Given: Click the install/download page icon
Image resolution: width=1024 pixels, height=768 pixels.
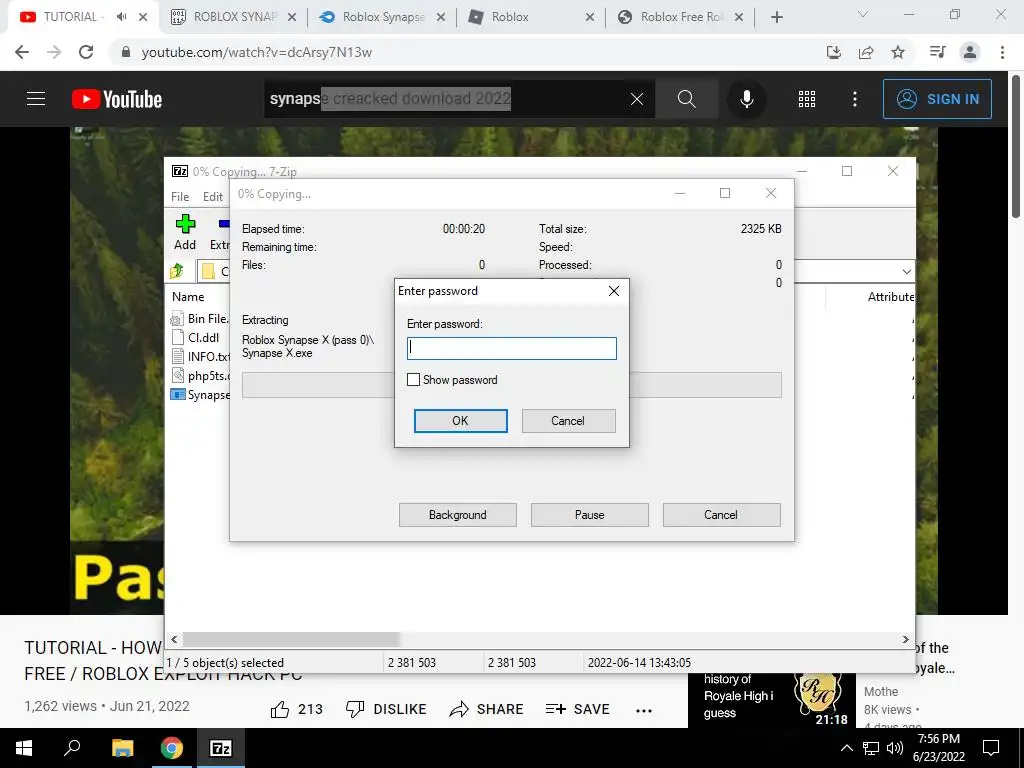Looking at the screenshot, I should [834, 52].
